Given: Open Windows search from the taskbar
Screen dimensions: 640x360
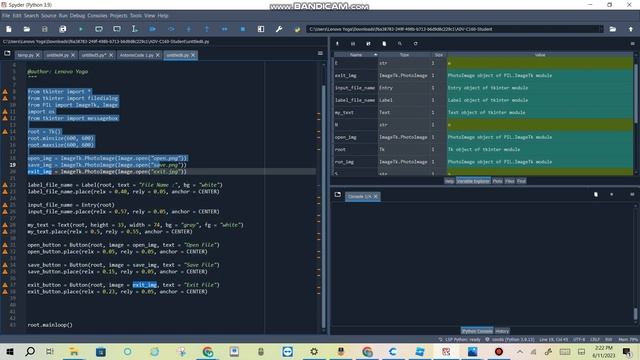Looking at the screenshot, I should [x=30, y=351].
